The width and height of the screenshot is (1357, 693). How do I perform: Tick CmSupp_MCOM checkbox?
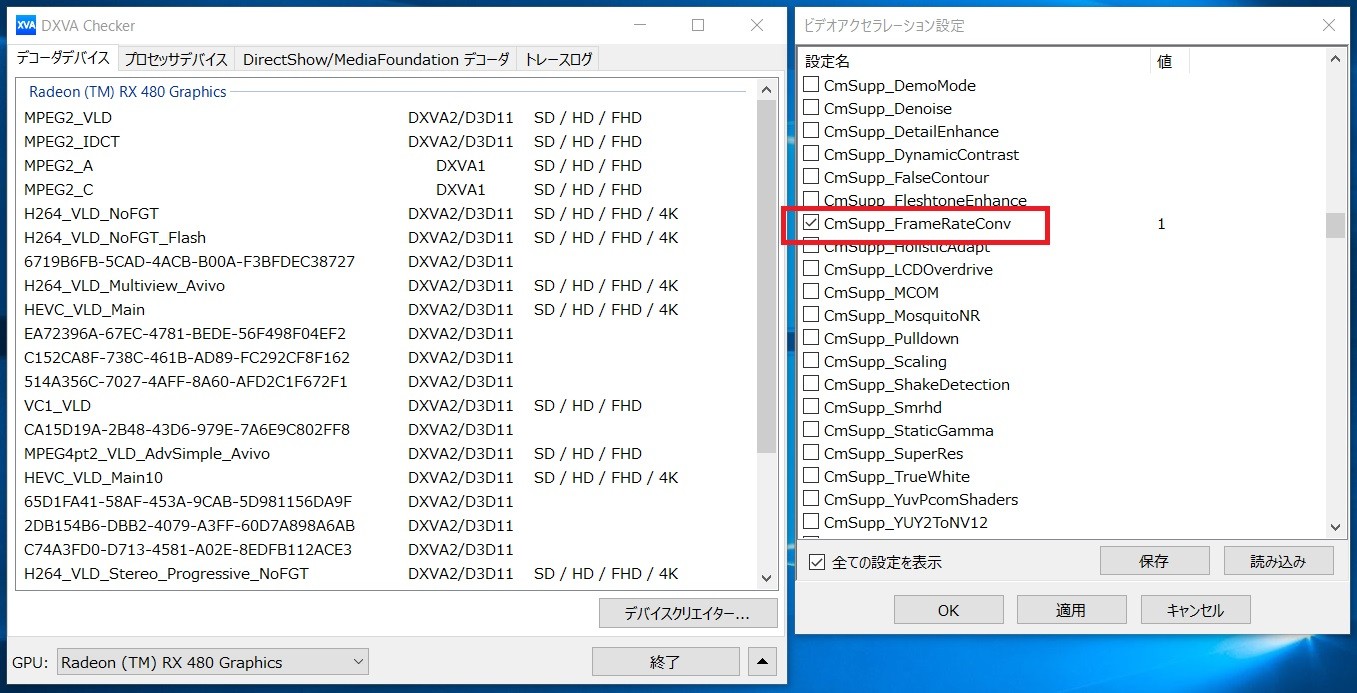(811, 292)
